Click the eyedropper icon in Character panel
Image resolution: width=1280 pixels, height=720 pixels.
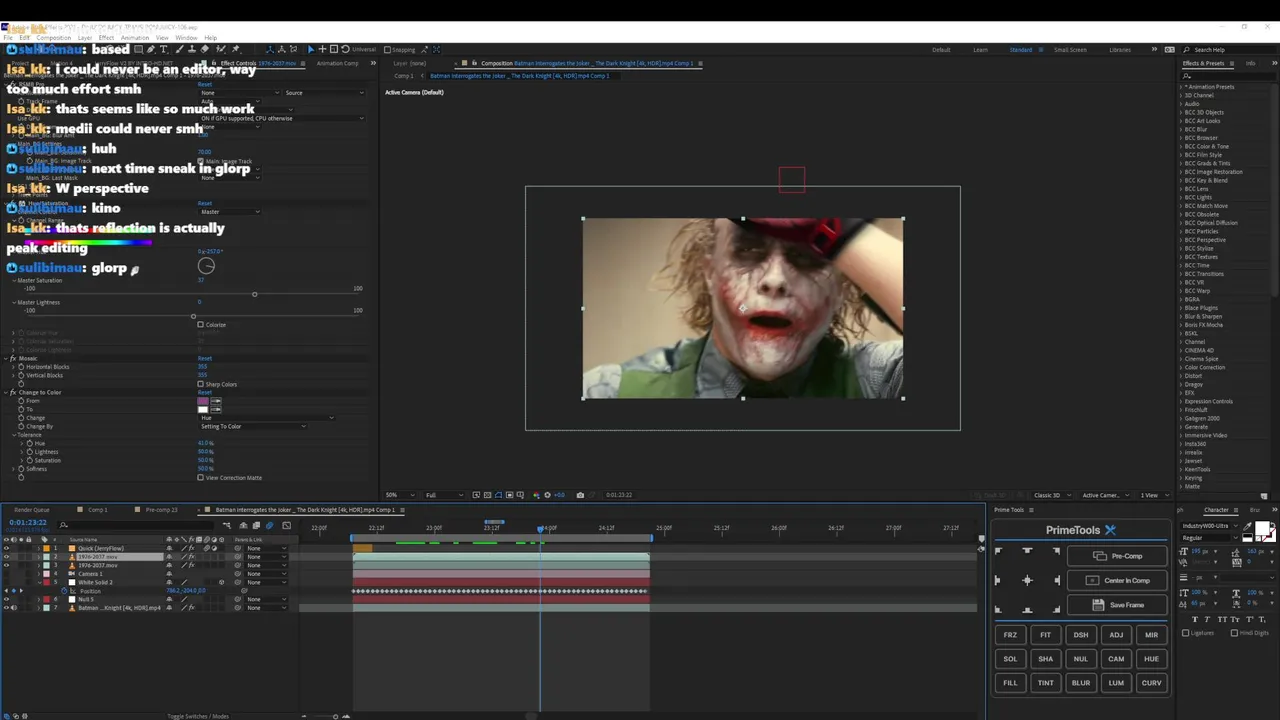(1247, 527)
